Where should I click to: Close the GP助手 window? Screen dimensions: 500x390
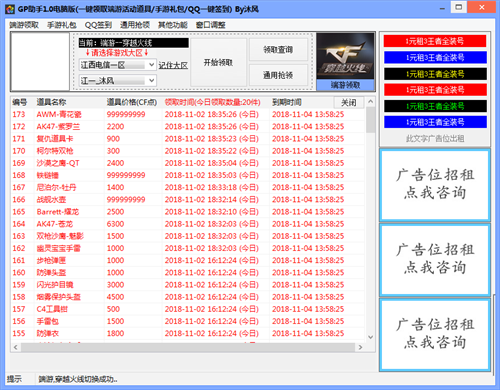point(481,7)
